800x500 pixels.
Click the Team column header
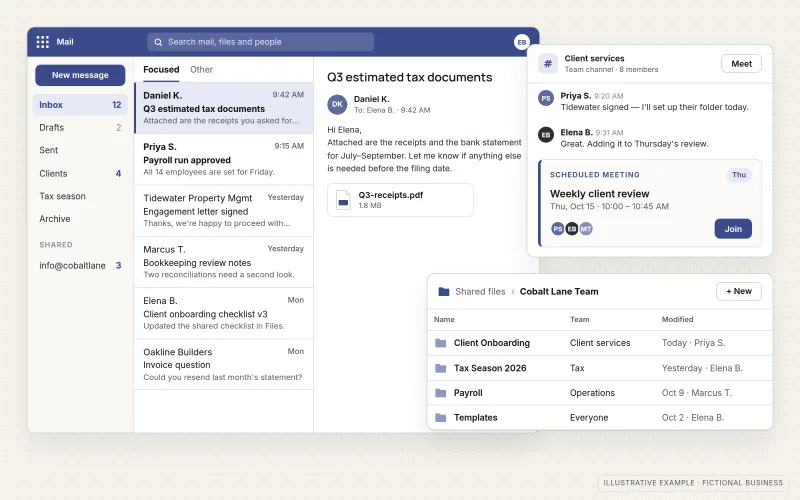pos(580,319)
